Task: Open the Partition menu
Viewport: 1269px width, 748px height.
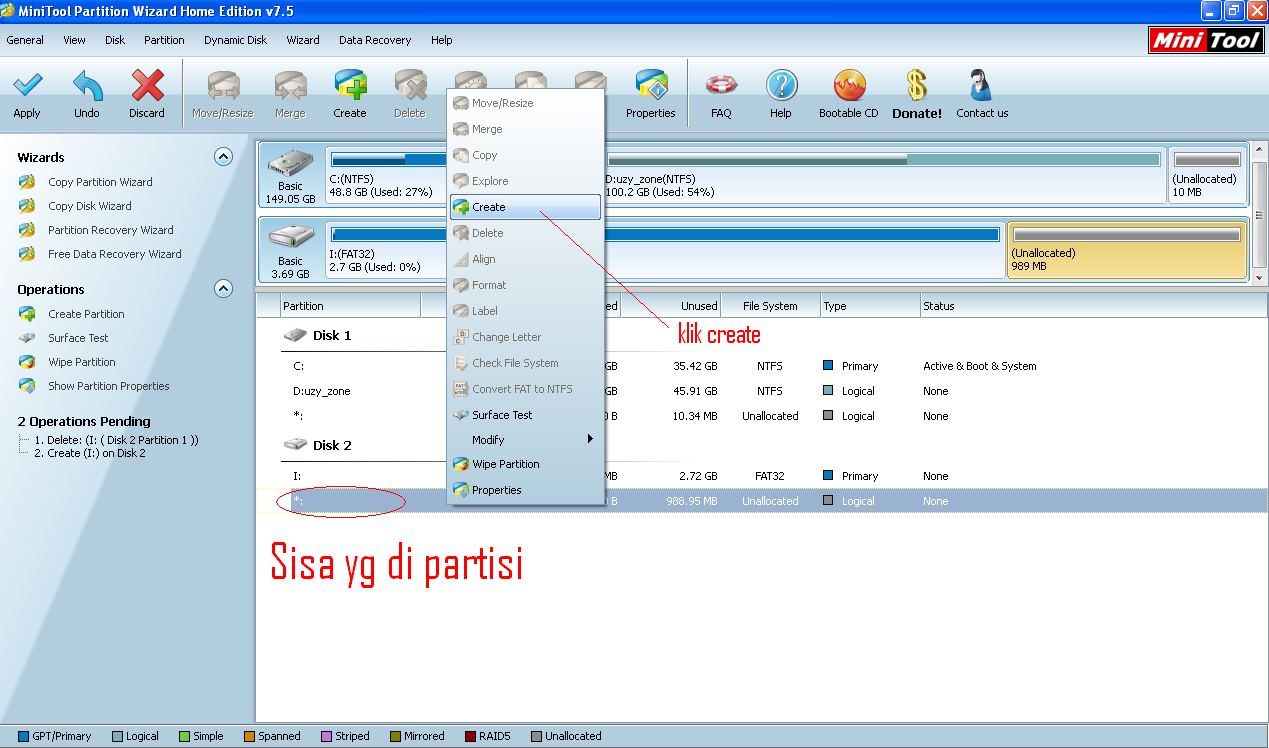Action: pos(164,40)
